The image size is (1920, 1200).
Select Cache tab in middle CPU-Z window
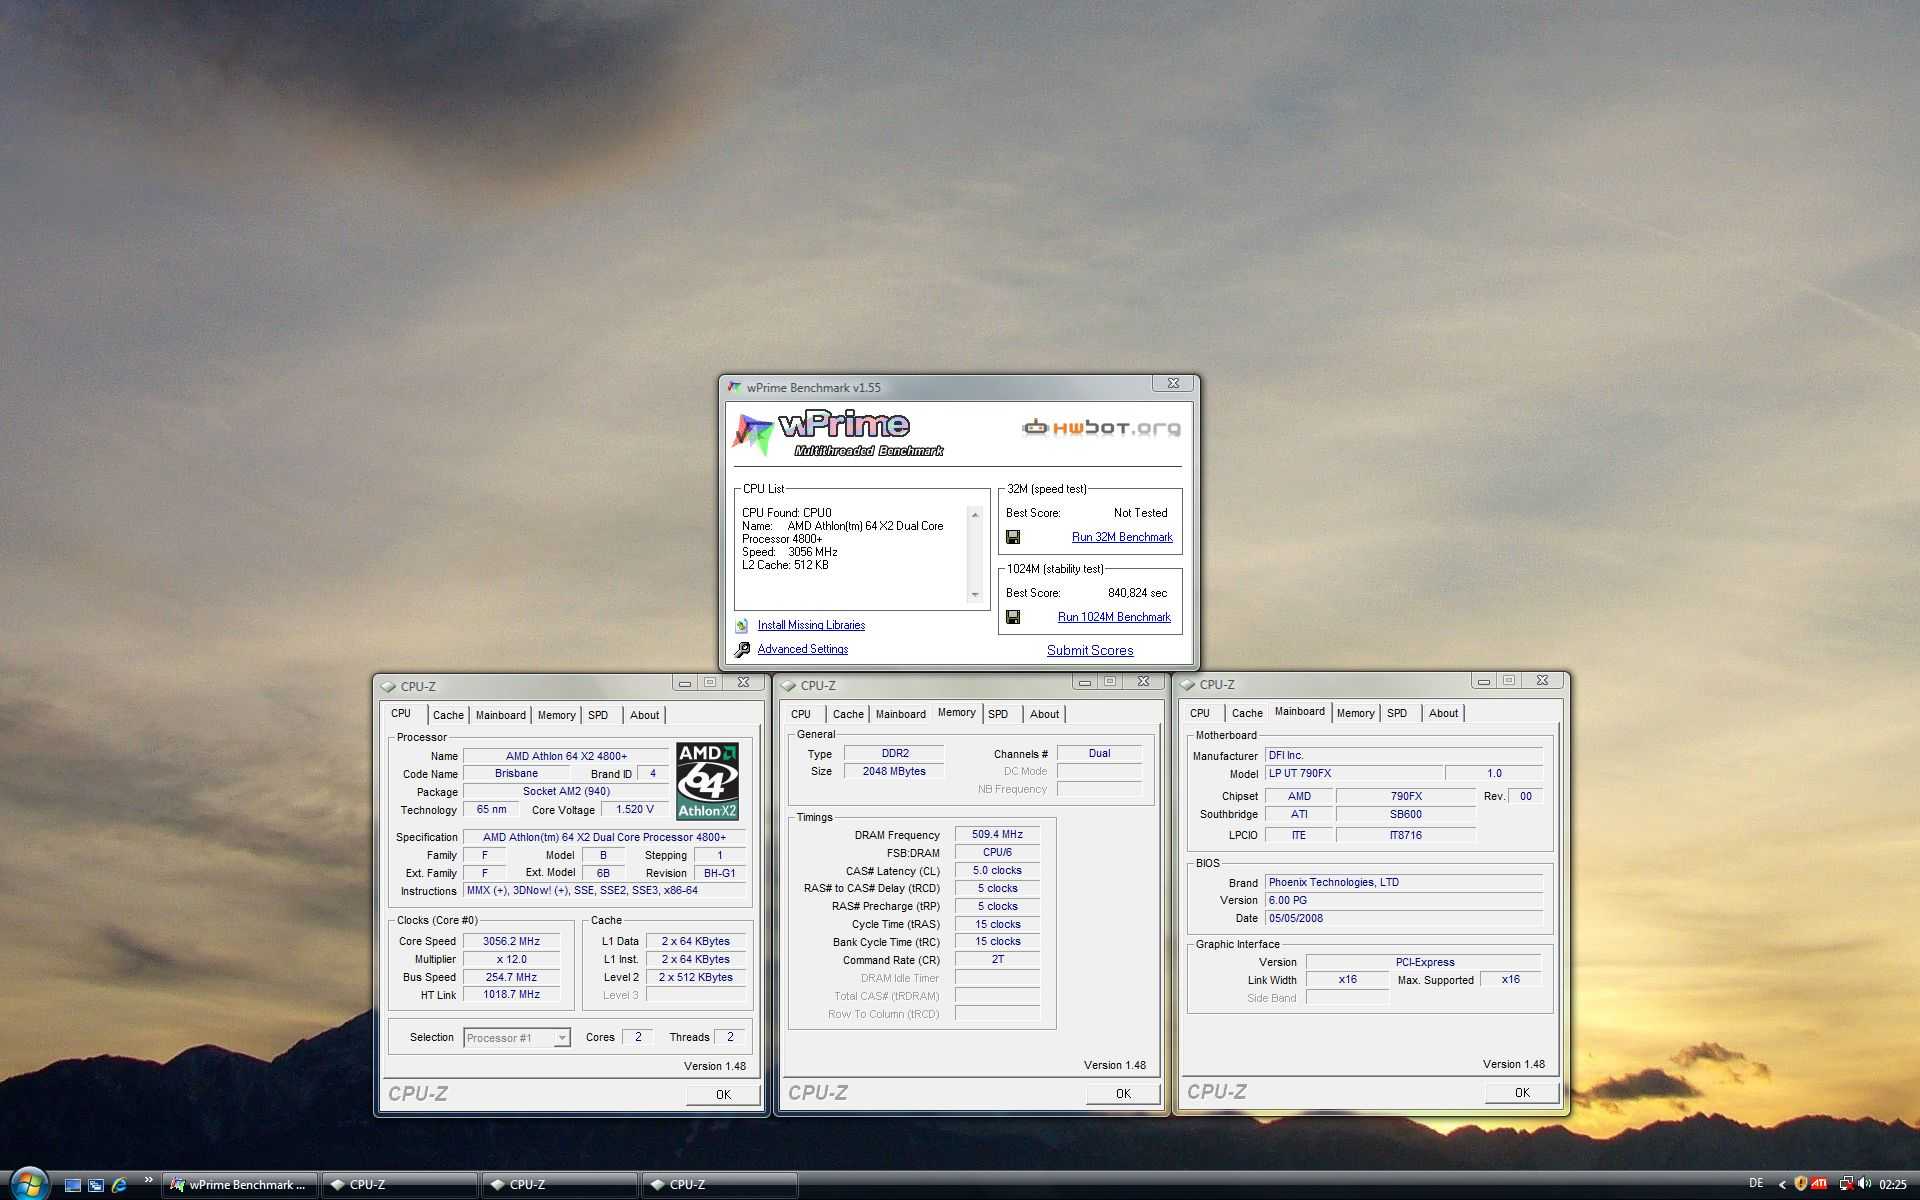(x=848, y=714)
